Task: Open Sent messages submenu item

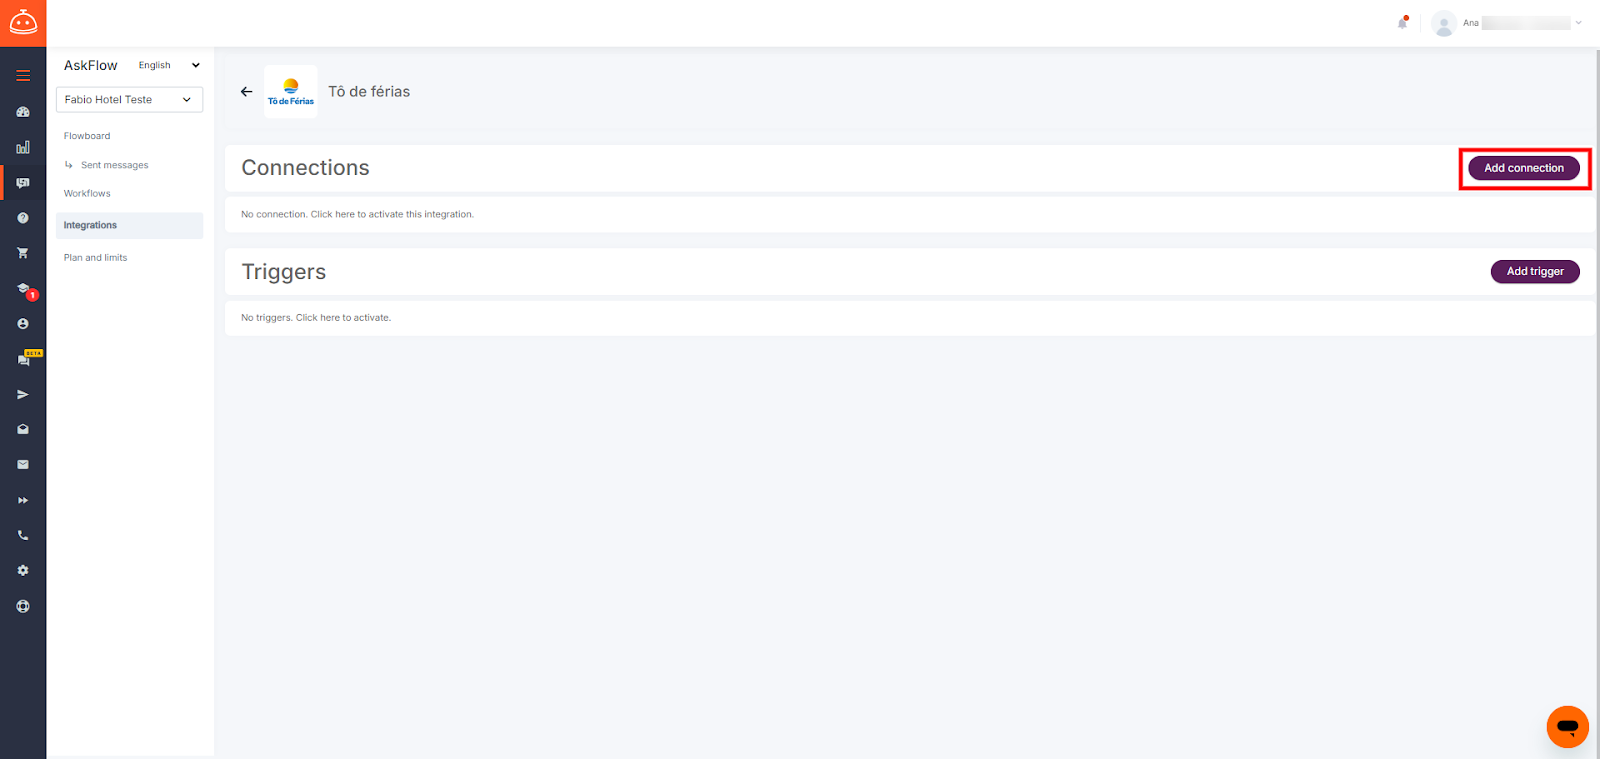Action: pos(114,165)
